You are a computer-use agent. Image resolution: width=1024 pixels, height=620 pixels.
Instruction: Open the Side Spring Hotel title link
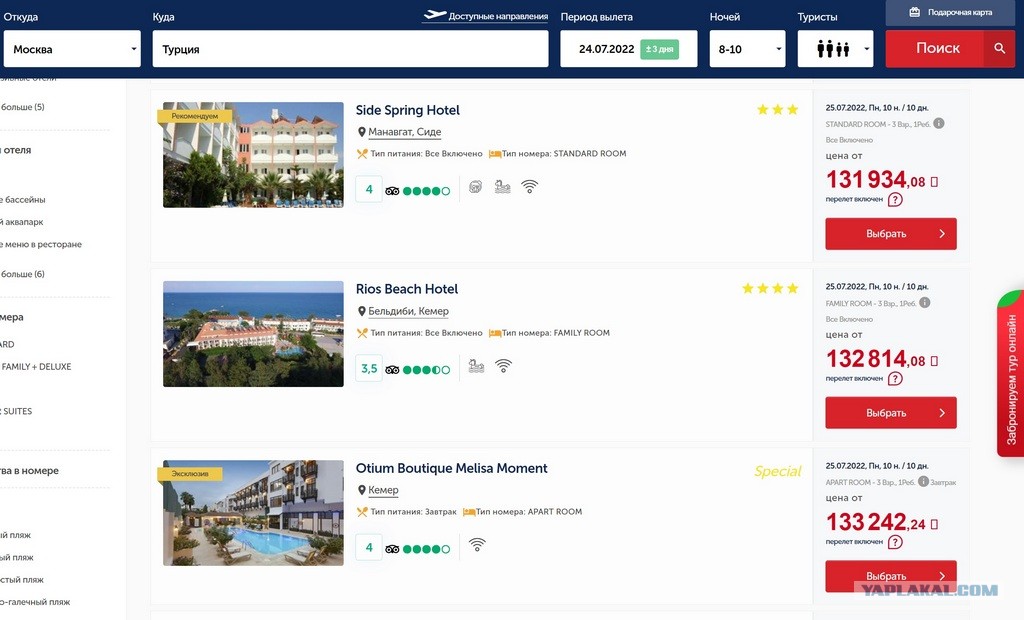(x=408, y=110)
